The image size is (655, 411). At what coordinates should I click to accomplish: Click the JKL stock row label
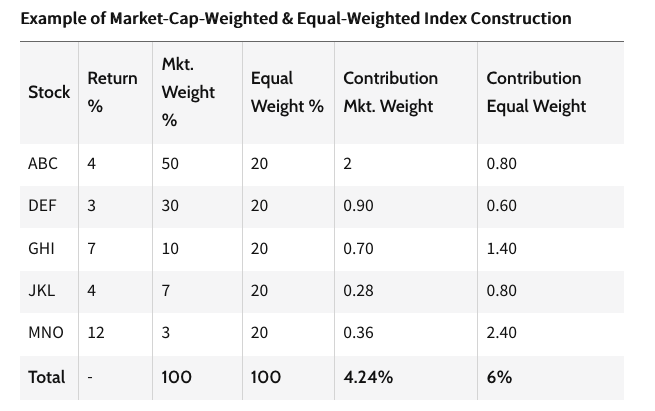41,291
